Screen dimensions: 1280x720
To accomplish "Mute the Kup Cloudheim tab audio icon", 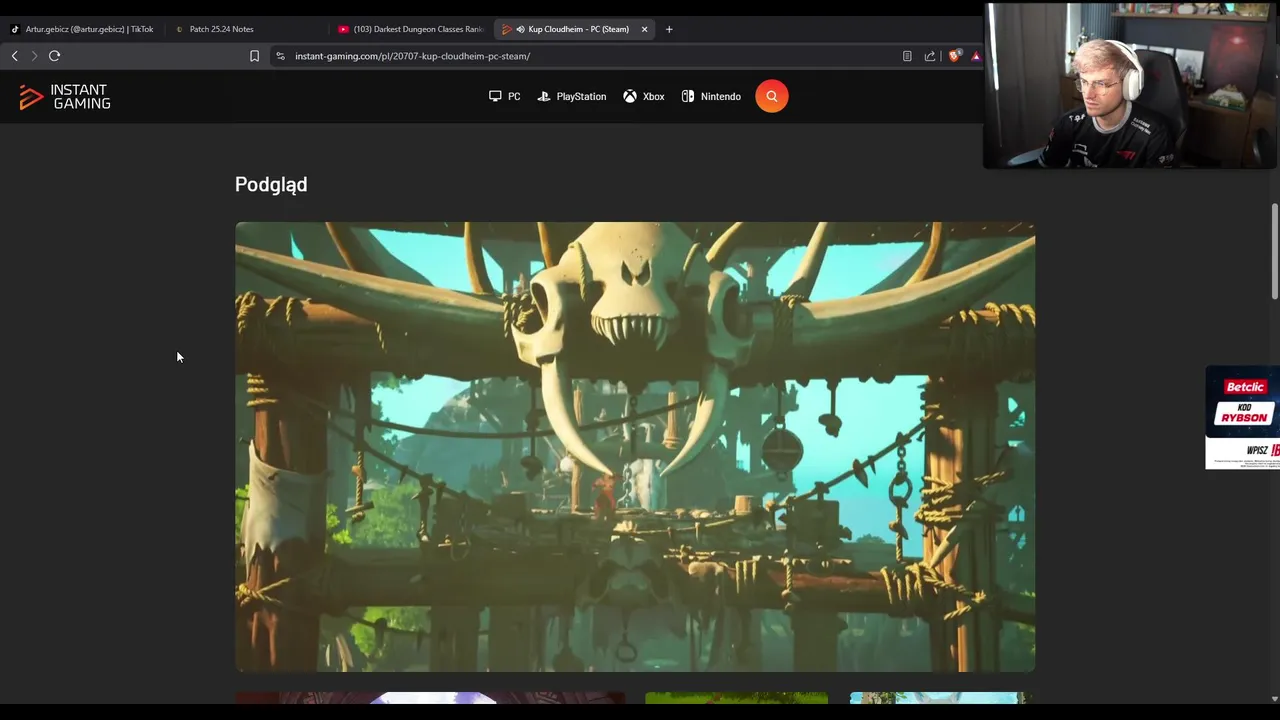I will point(520,29).
